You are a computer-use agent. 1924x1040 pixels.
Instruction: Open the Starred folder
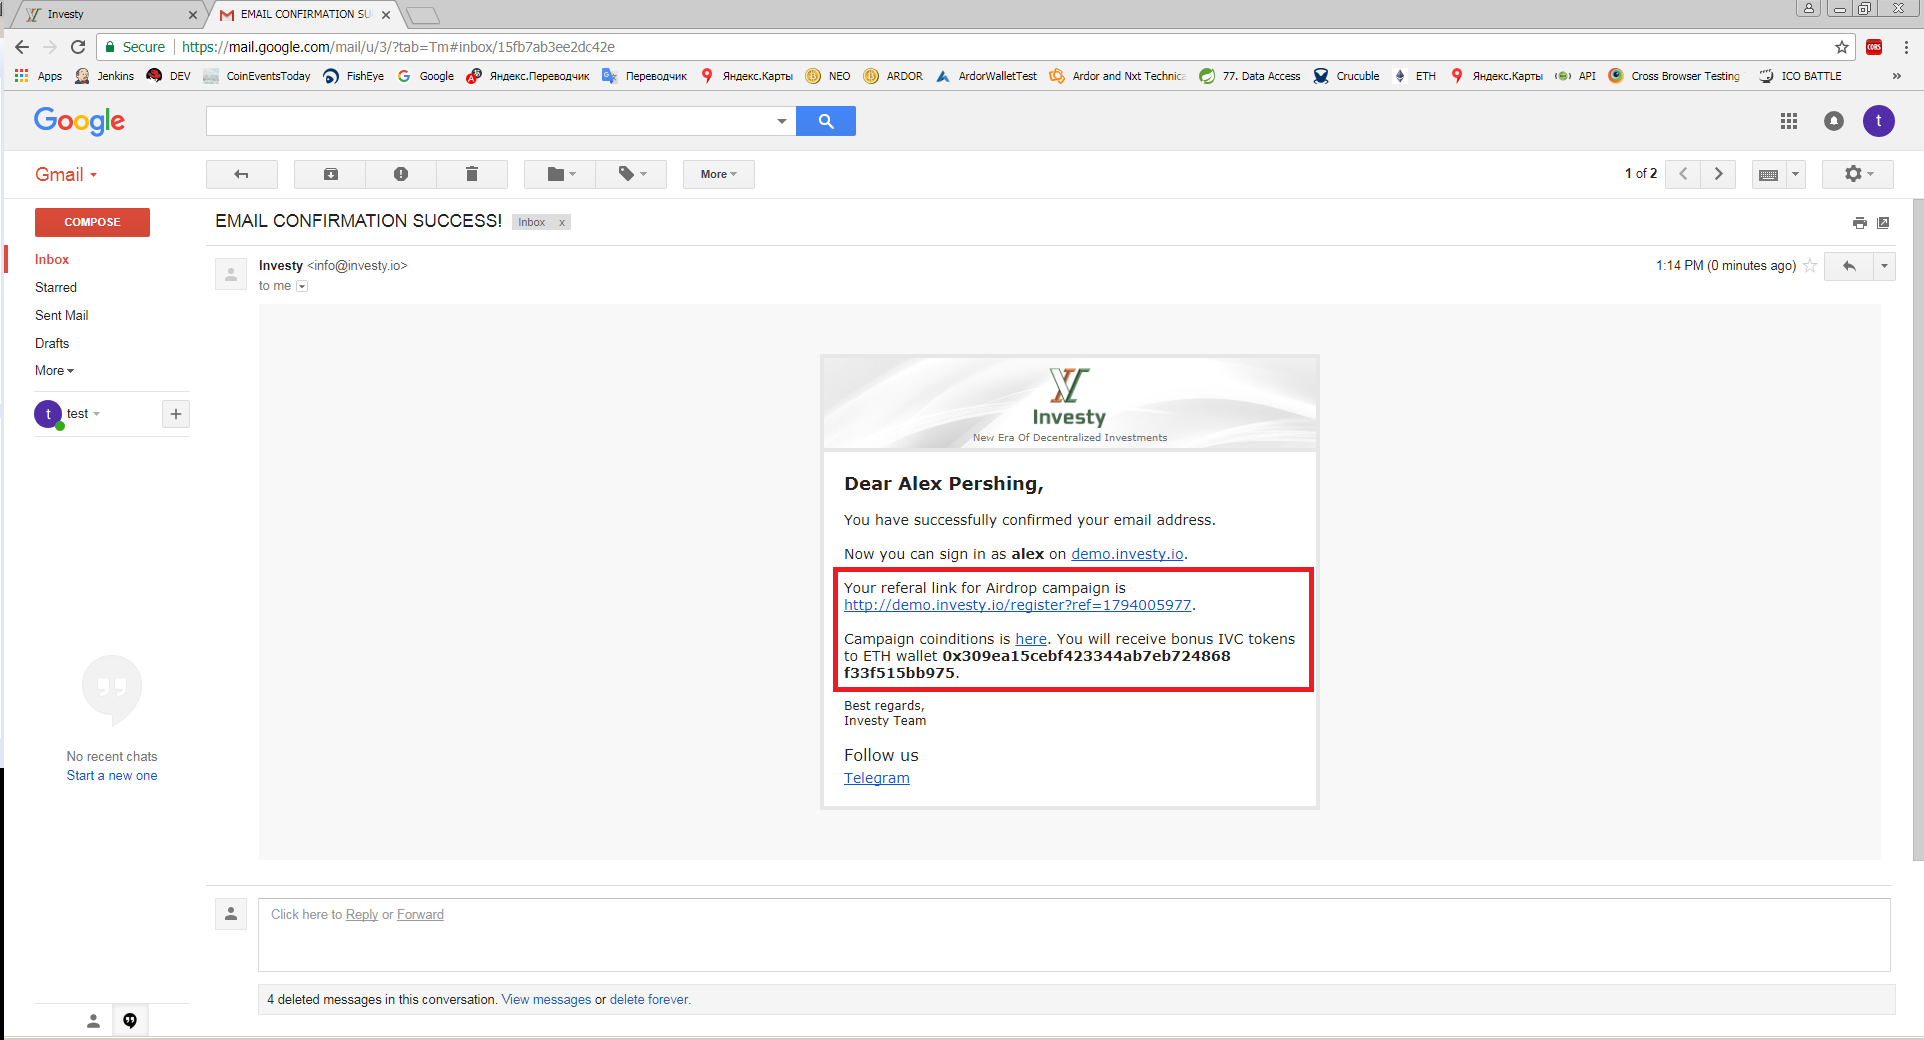pyautogui.click(x=56, y=287)
